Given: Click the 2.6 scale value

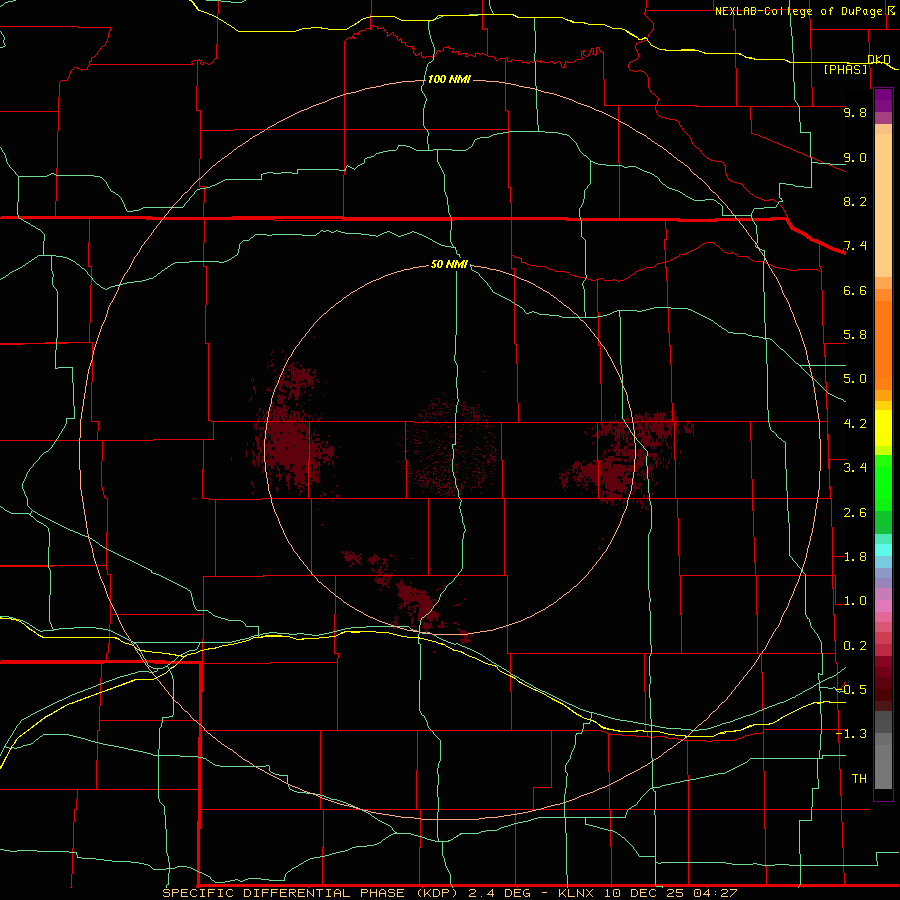Looking at the screenshot, I should 855,513.
